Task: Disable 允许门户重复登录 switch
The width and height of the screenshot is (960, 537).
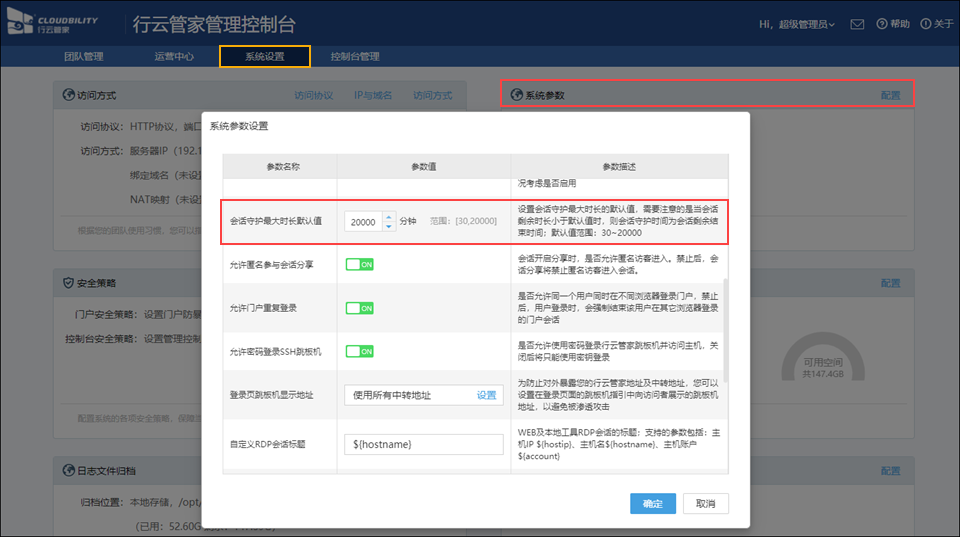Action: [360, 308]
